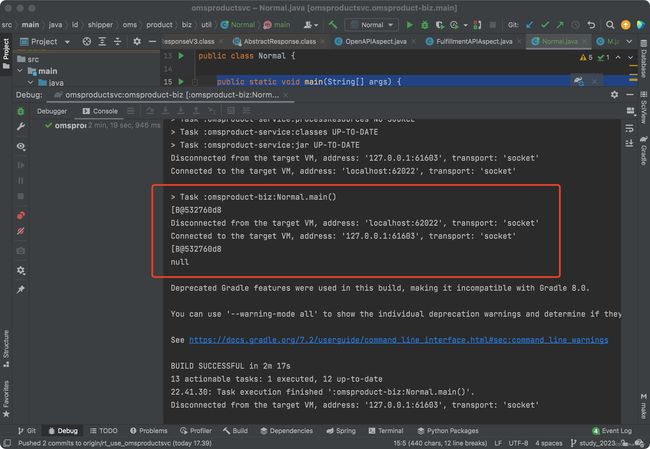This screenshot has height=449, width=650.
Task: Open the Terminal tool window
Action: pyautogui.click(x=386, y=431)
